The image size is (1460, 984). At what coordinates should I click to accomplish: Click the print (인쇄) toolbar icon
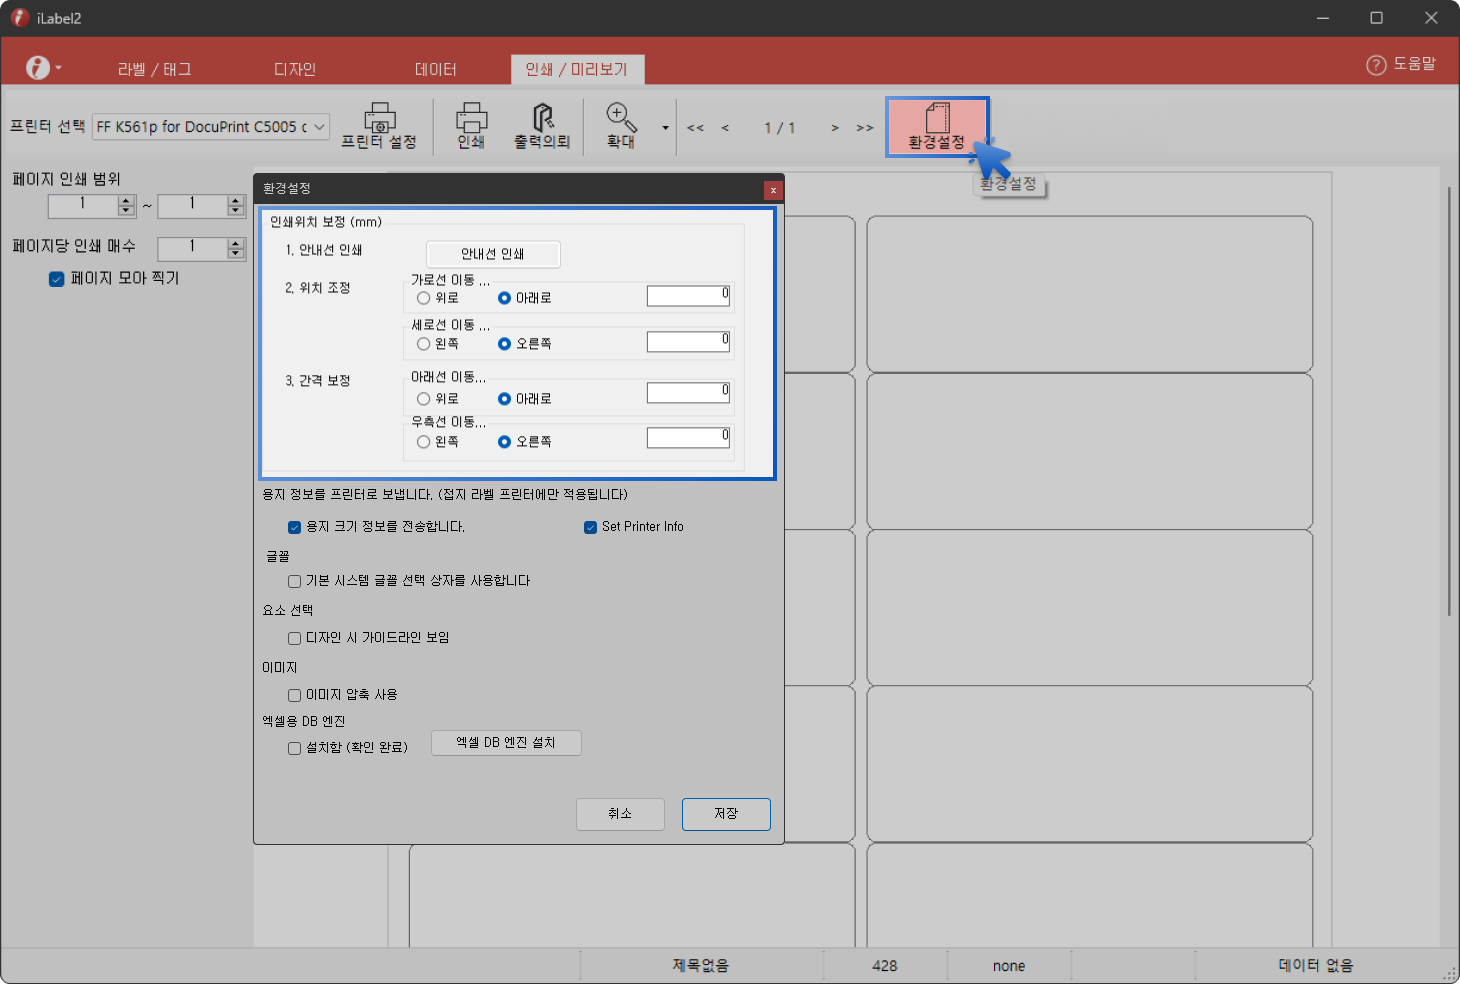pyautogui.click(x=471, y=126)
